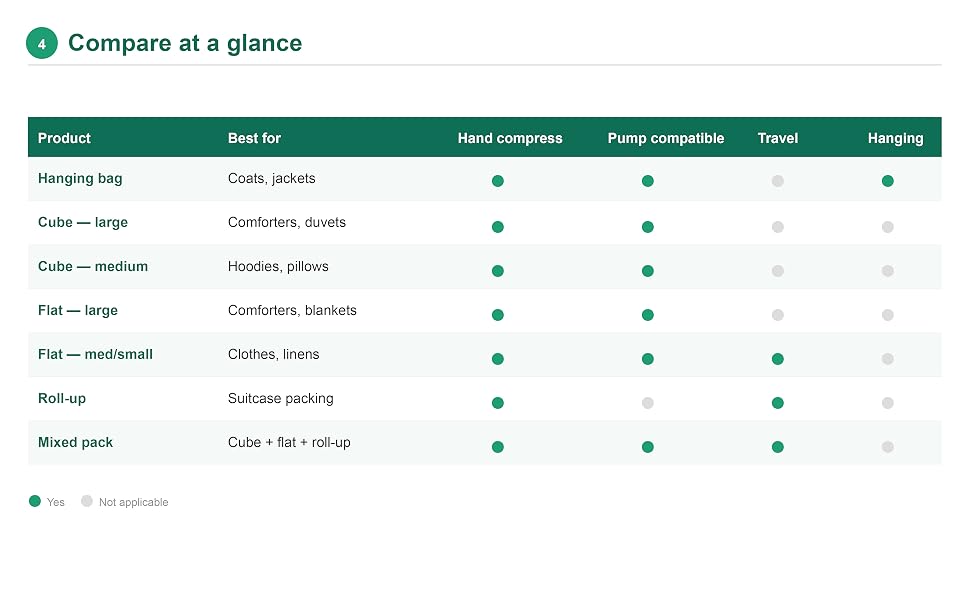Click the Best for column header
This screenshot has width=970, height=600.
click(x=254, y=138)
